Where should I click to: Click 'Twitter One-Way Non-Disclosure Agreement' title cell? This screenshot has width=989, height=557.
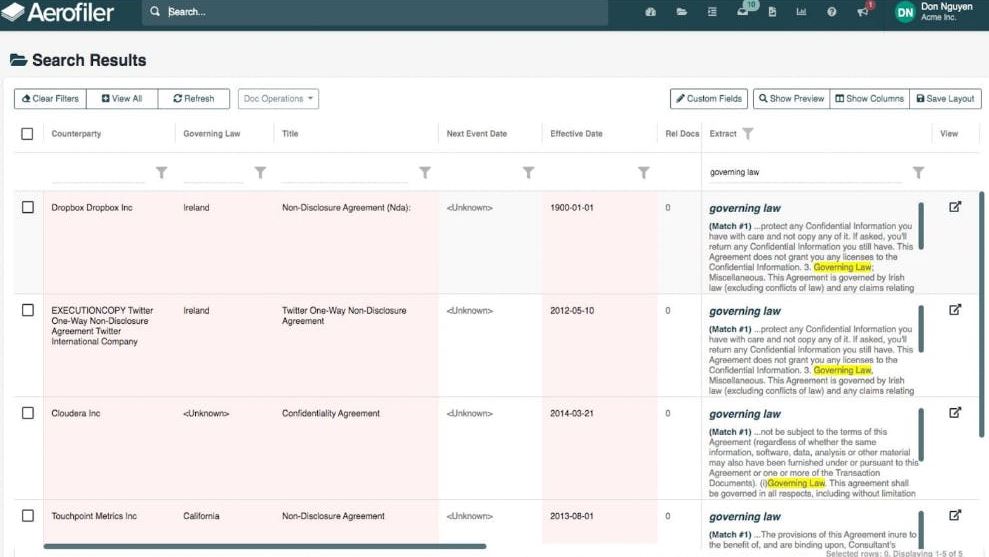344,315
